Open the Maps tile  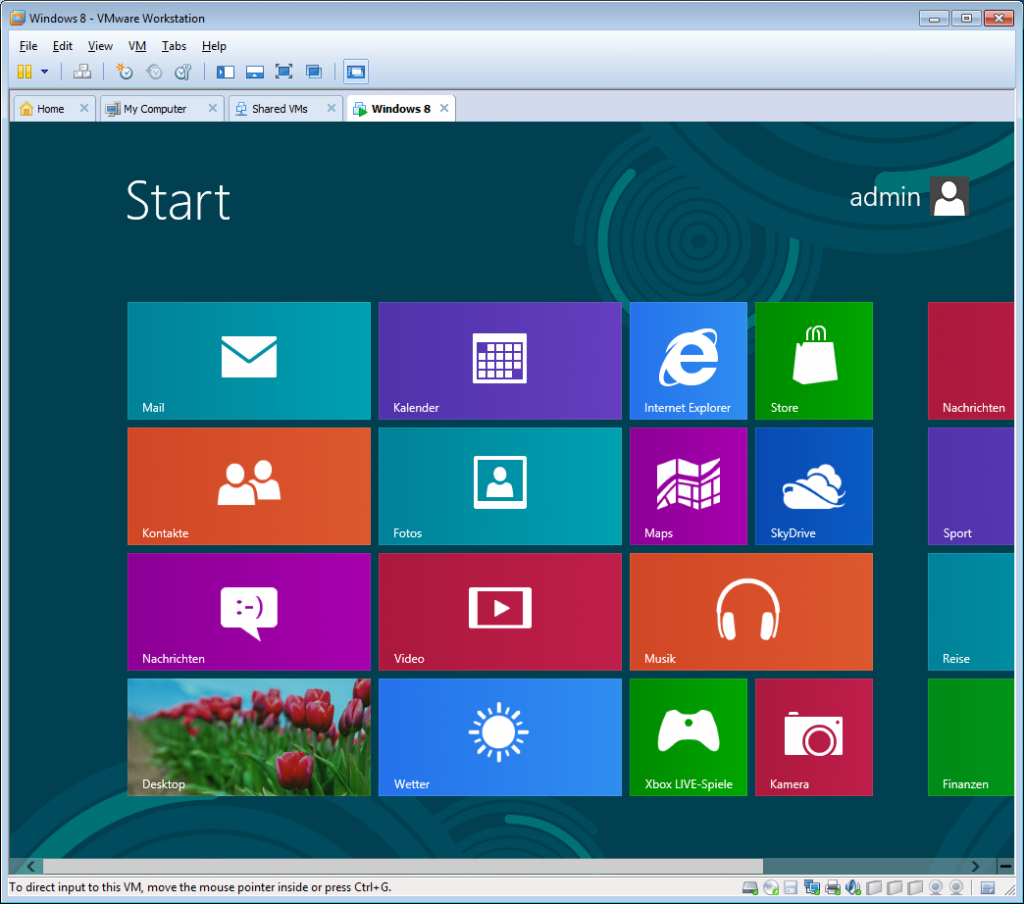[688, 486]
